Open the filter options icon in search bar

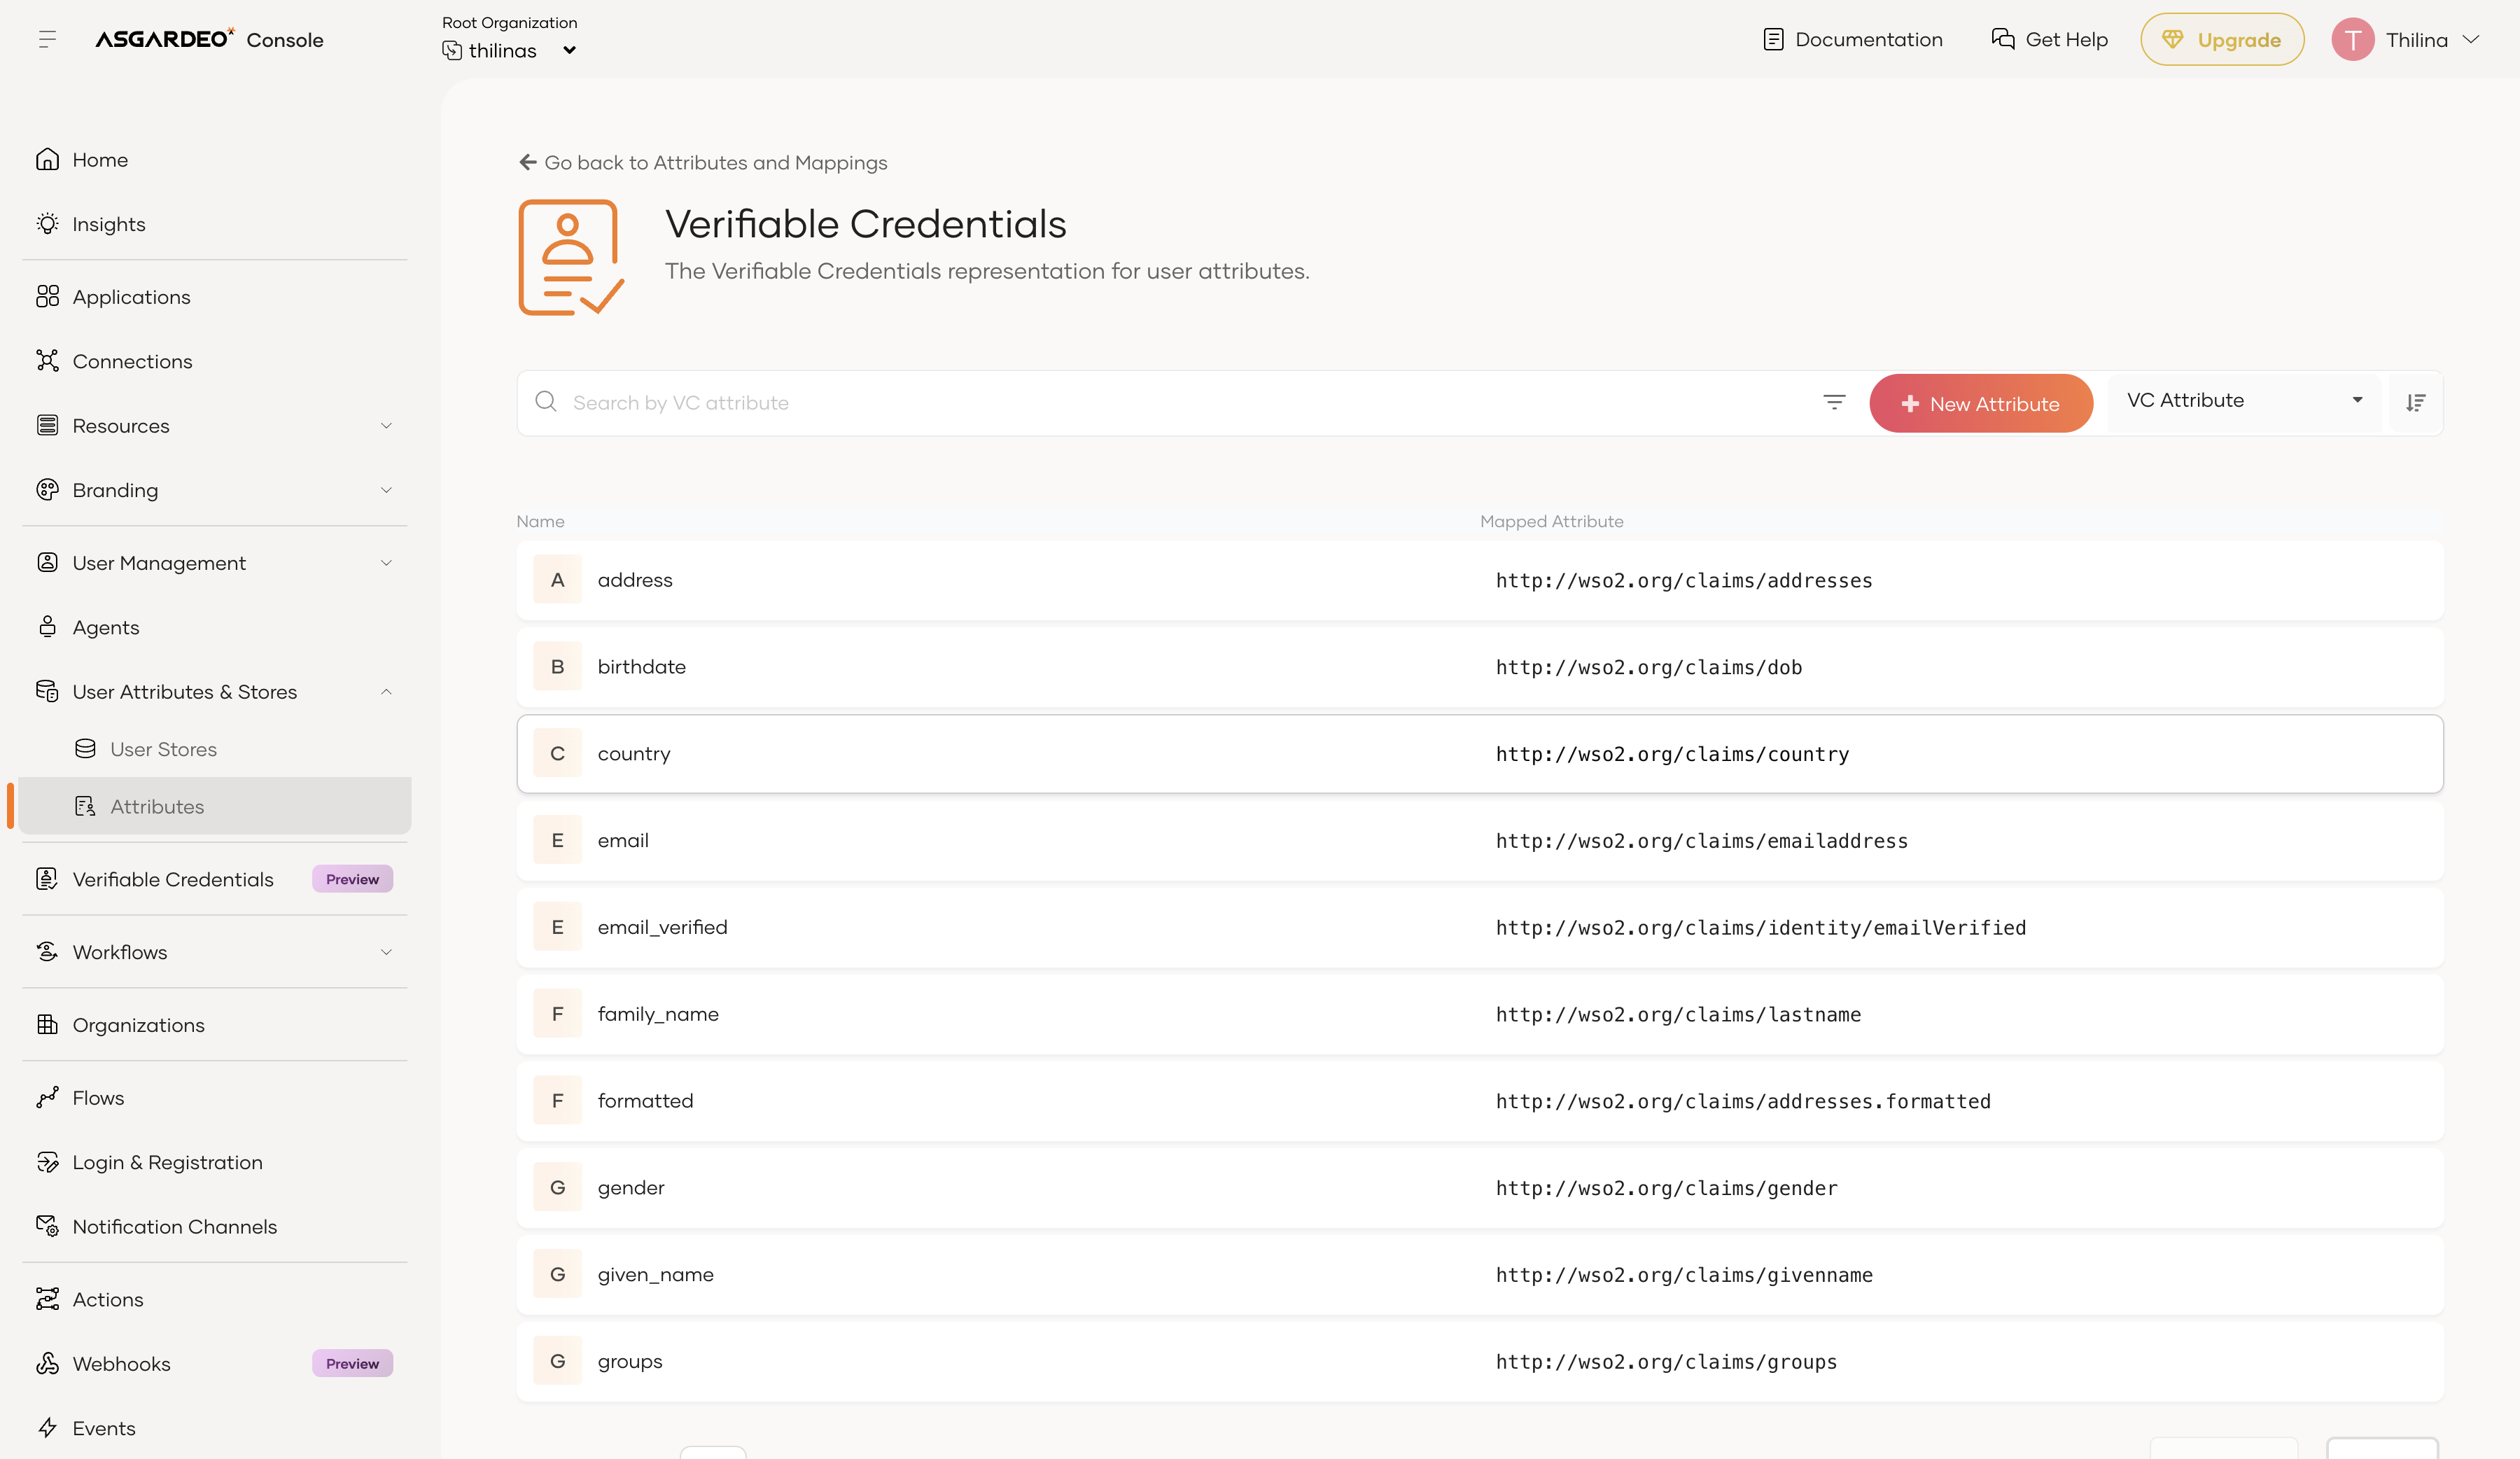tap(1833, 402)
